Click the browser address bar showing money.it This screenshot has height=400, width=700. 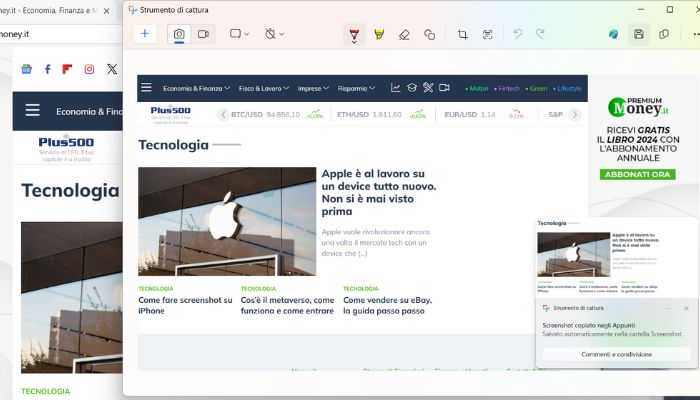coord(61,34)
